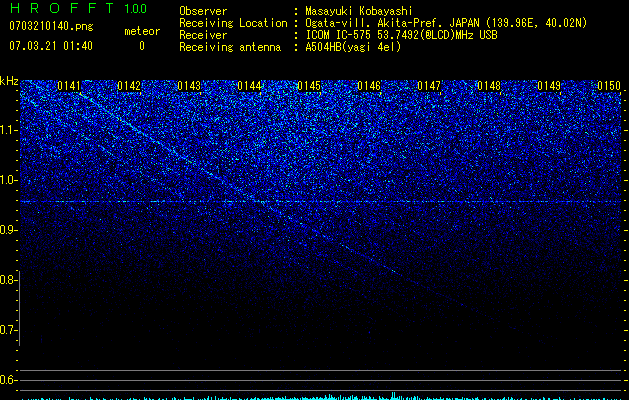The width and height of the screenshot is (629, 400).
Task: Select the filename 0703210140.png
Action: click(51, 26)
